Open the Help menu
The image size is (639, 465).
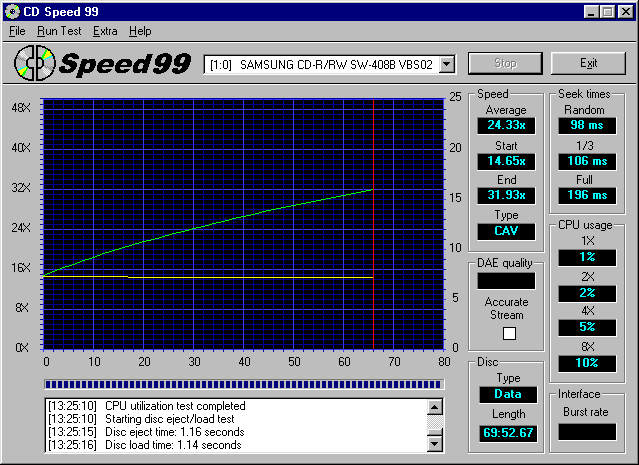pyautogui.click(x=140, y=31)
